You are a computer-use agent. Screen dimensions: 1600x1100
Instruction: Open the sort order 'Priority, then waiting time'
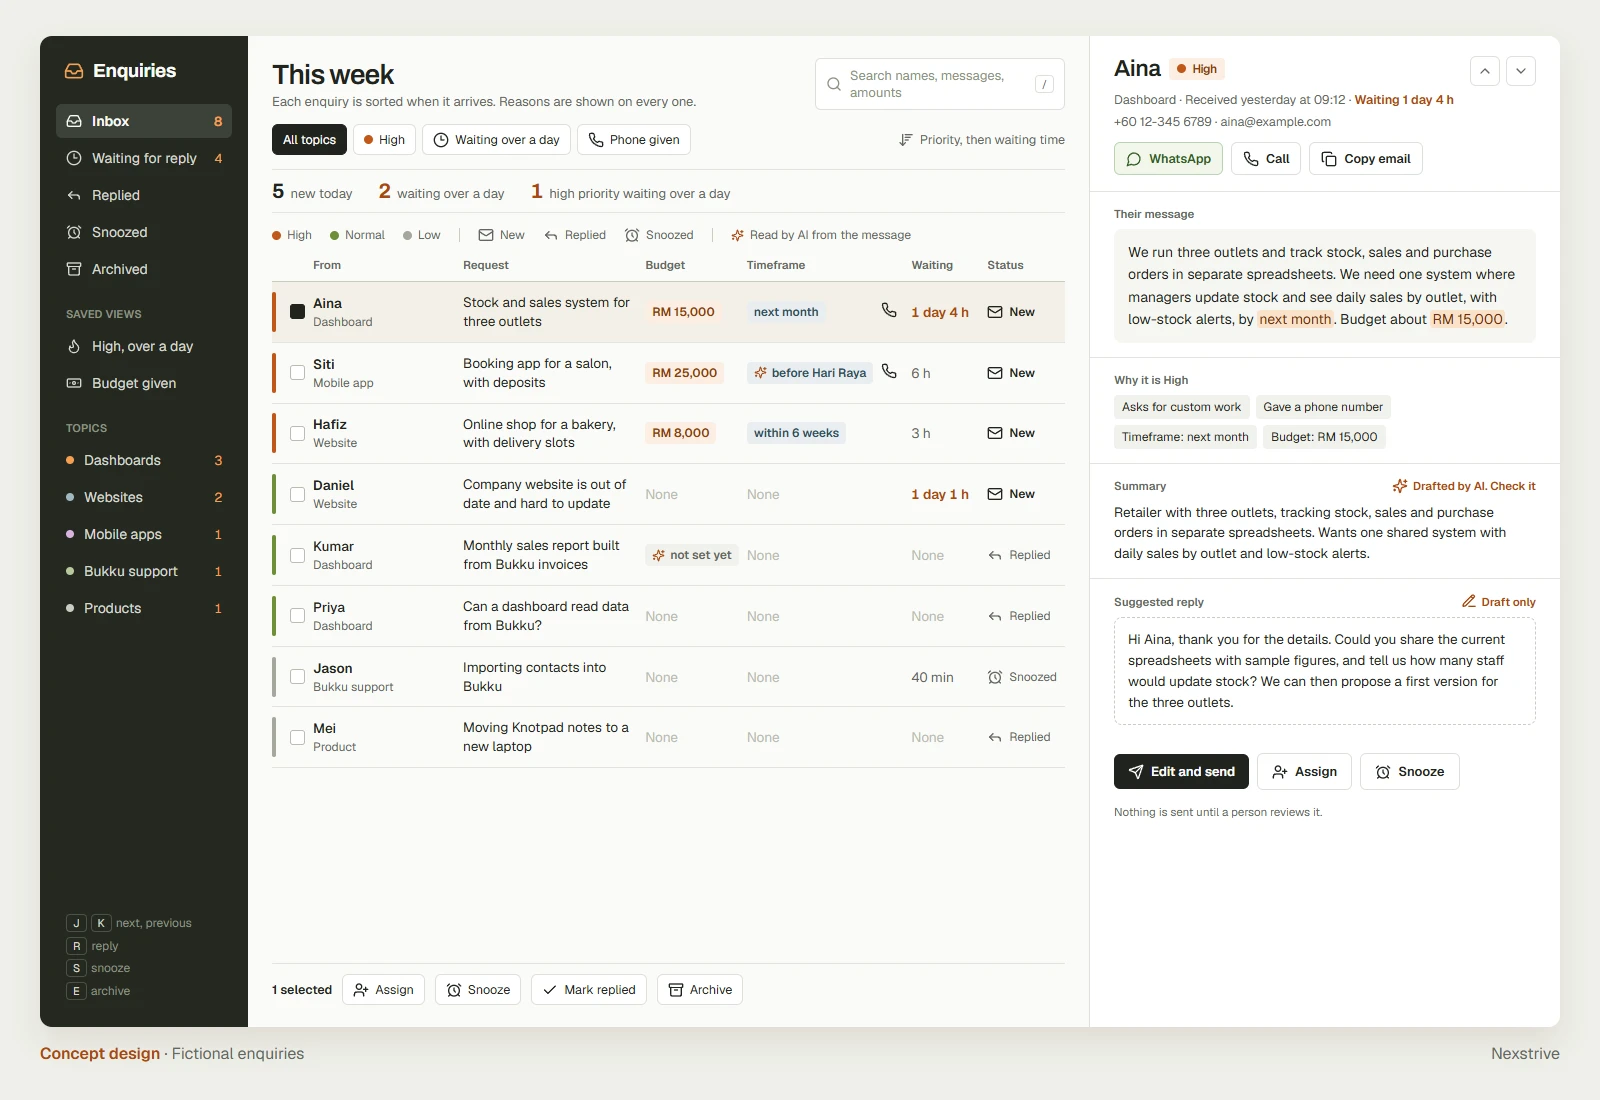(981, 140)
